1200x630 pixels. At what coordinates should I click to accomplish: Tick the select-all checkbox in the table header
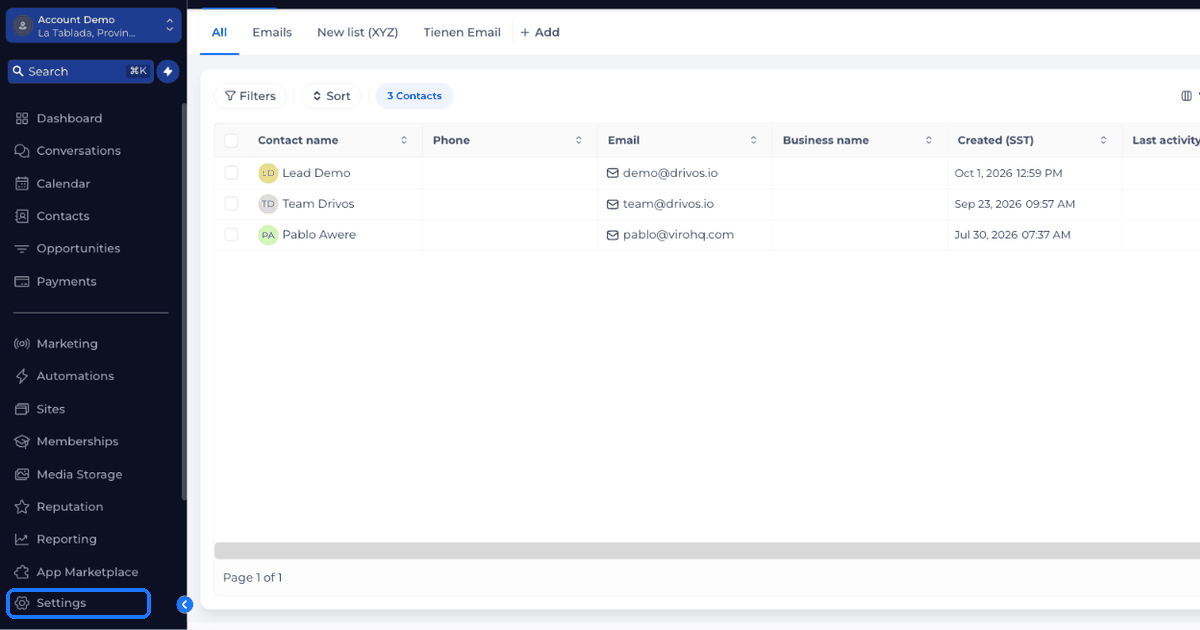point(232,140)
